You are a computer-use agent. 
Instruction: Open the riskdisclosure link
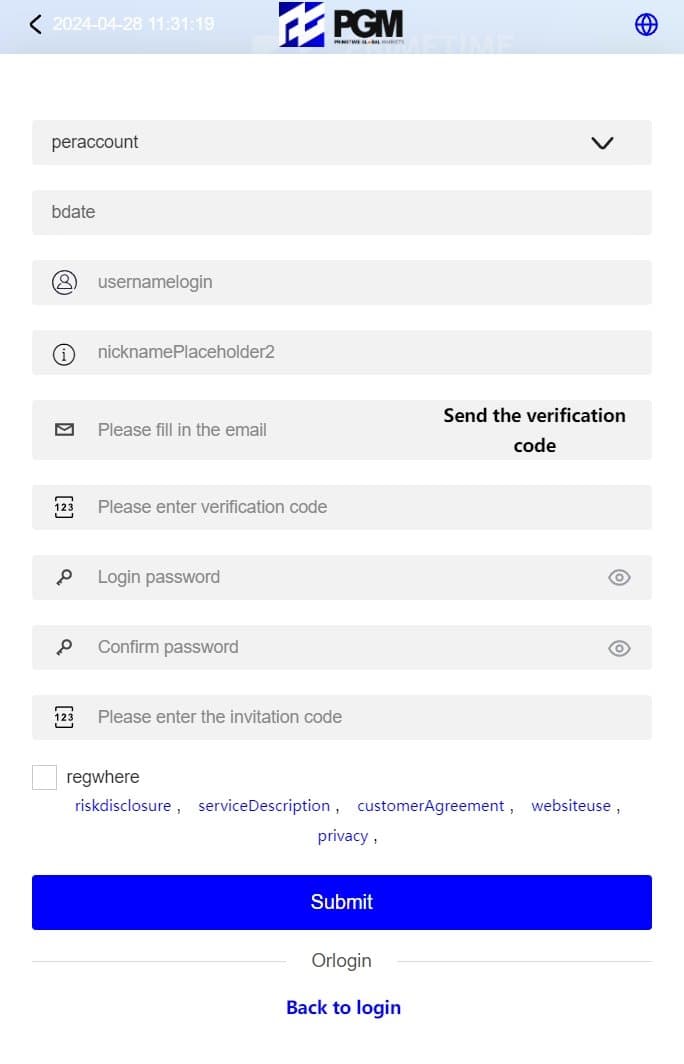click(x=123, y=806)
